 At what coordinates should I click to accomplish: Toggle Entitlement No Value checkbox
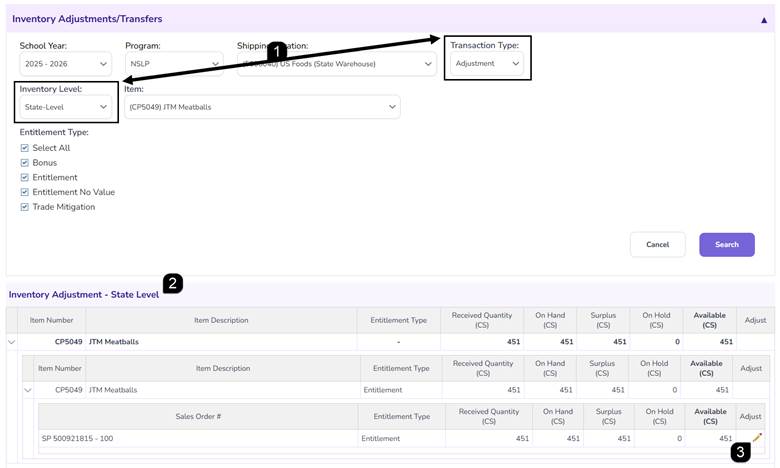tap(24, 192)
